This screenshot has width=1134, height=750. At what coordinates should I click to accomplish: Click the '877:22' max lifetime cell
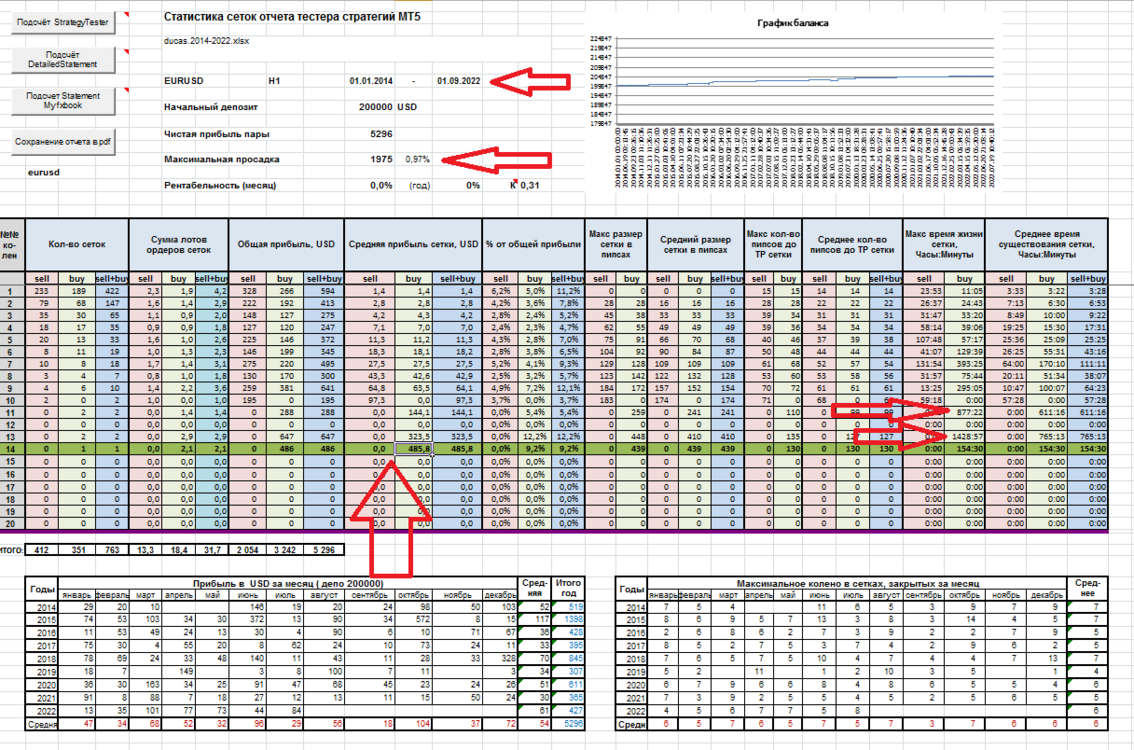tap(964, 412)
